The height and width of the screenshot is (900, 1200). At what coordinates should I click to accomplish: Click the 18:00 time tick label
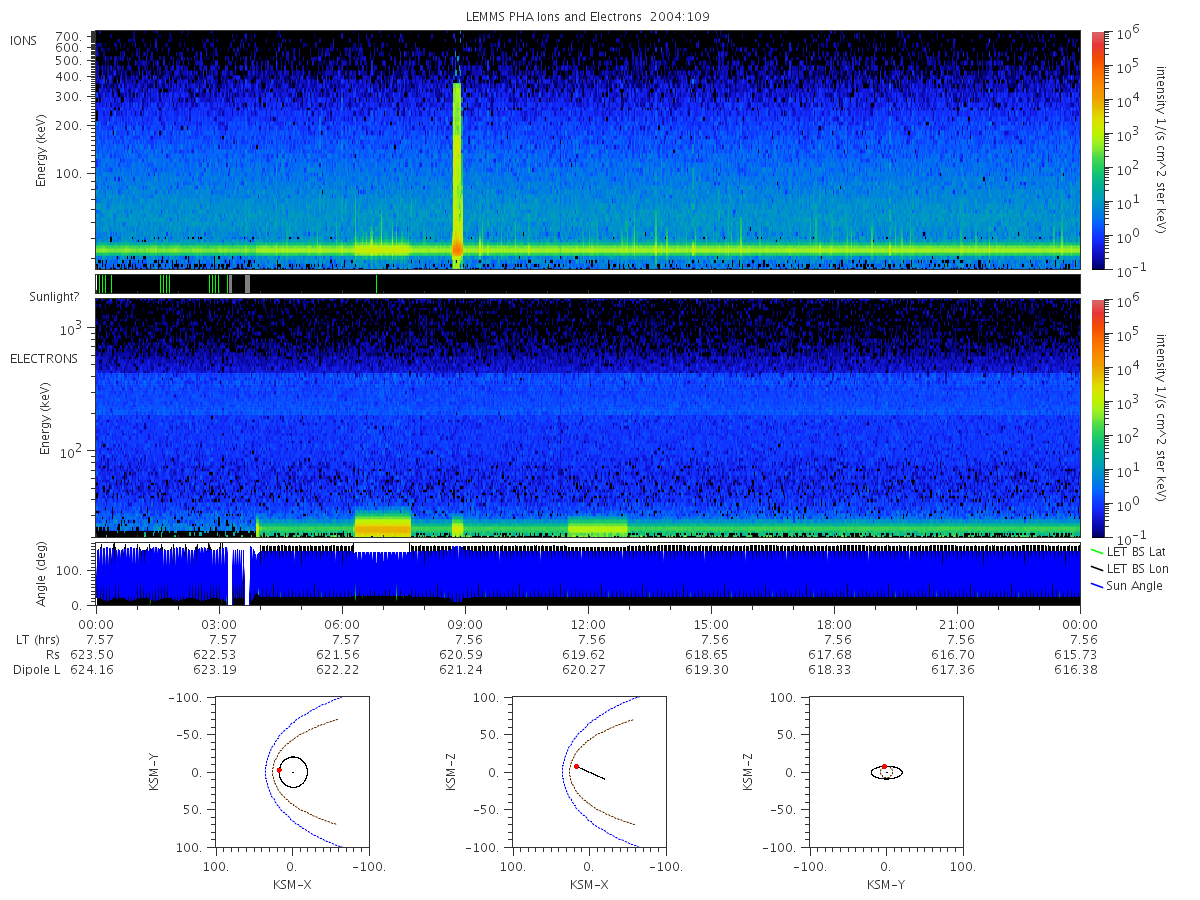coord(834,623)
